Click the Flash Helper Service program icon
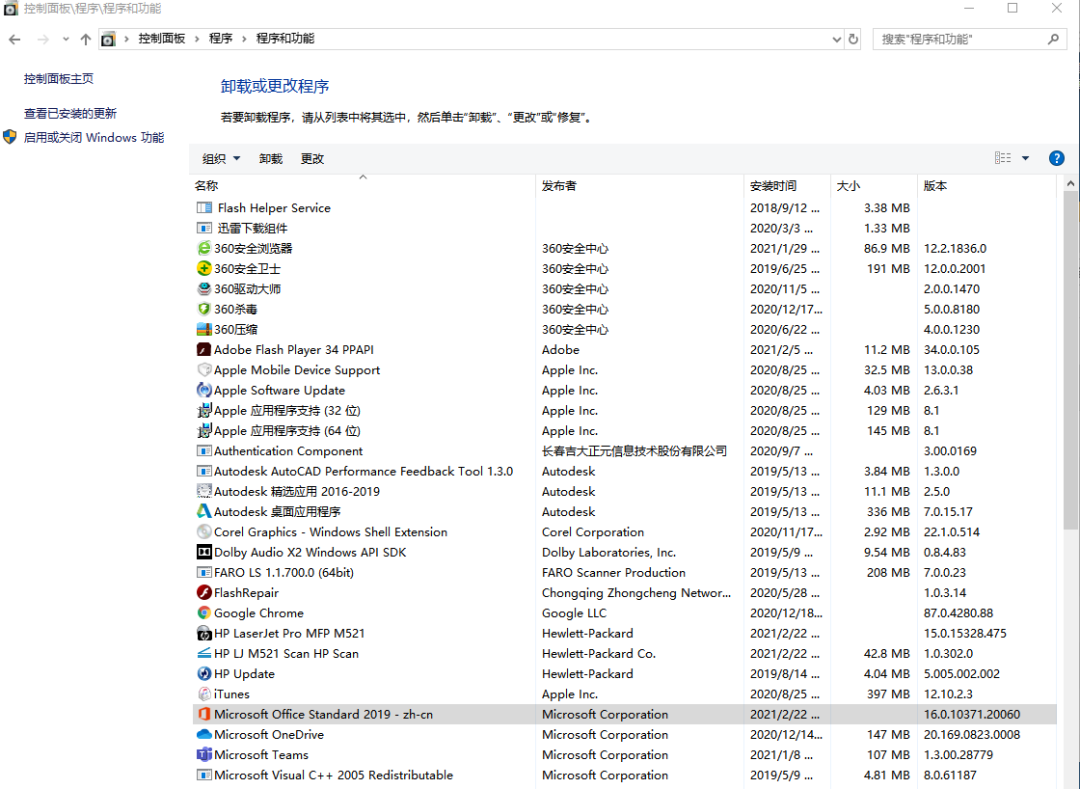This screenshot has height=789, width=1080. click(204, 208)
